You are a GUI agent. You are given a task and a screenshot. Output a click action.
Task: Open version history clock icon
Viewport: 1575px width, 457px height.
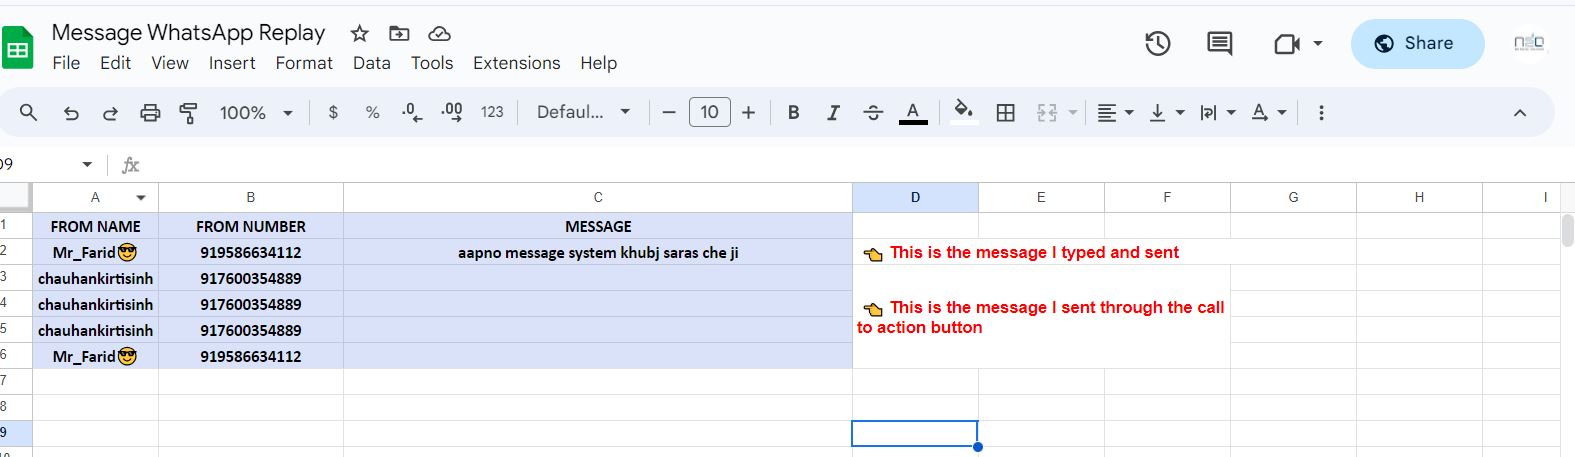point(1158,43)
